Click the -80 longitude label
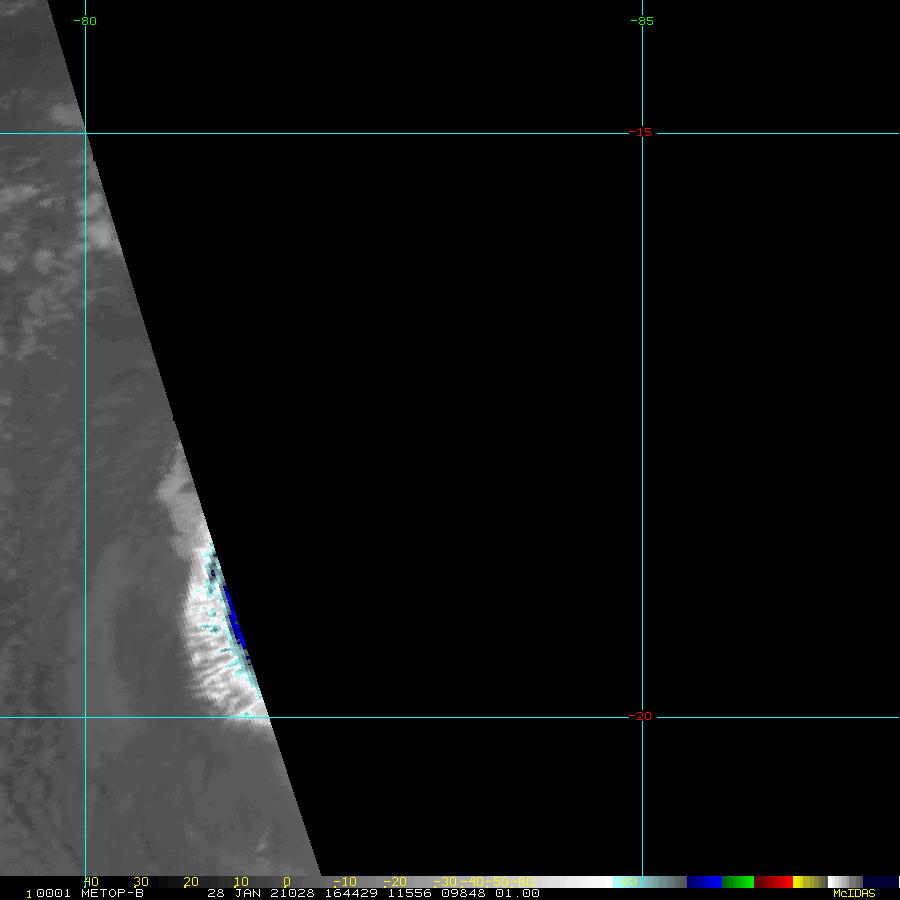 pos(86,21)
